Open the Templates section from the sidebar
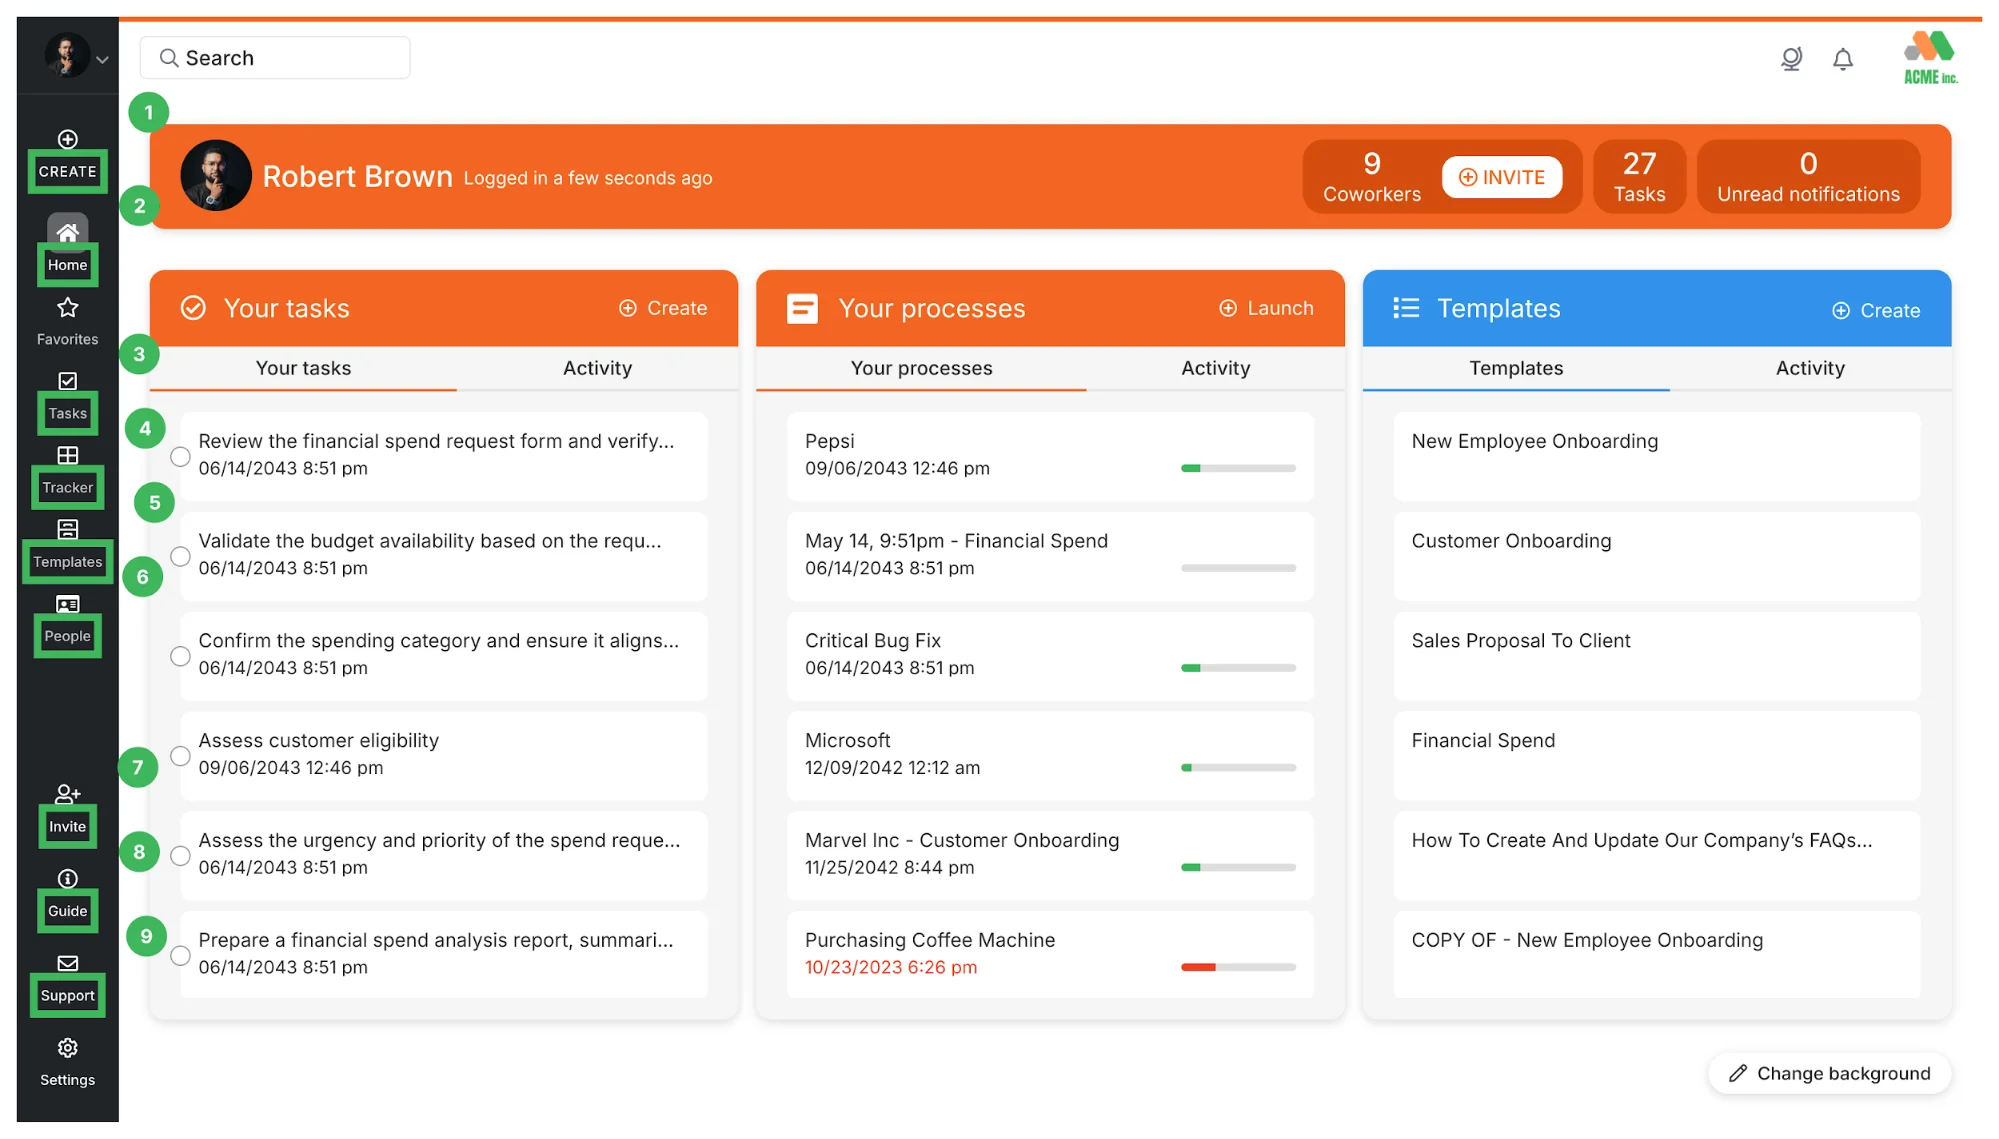The image size is (1999, 1139). (x=66, y=545)
